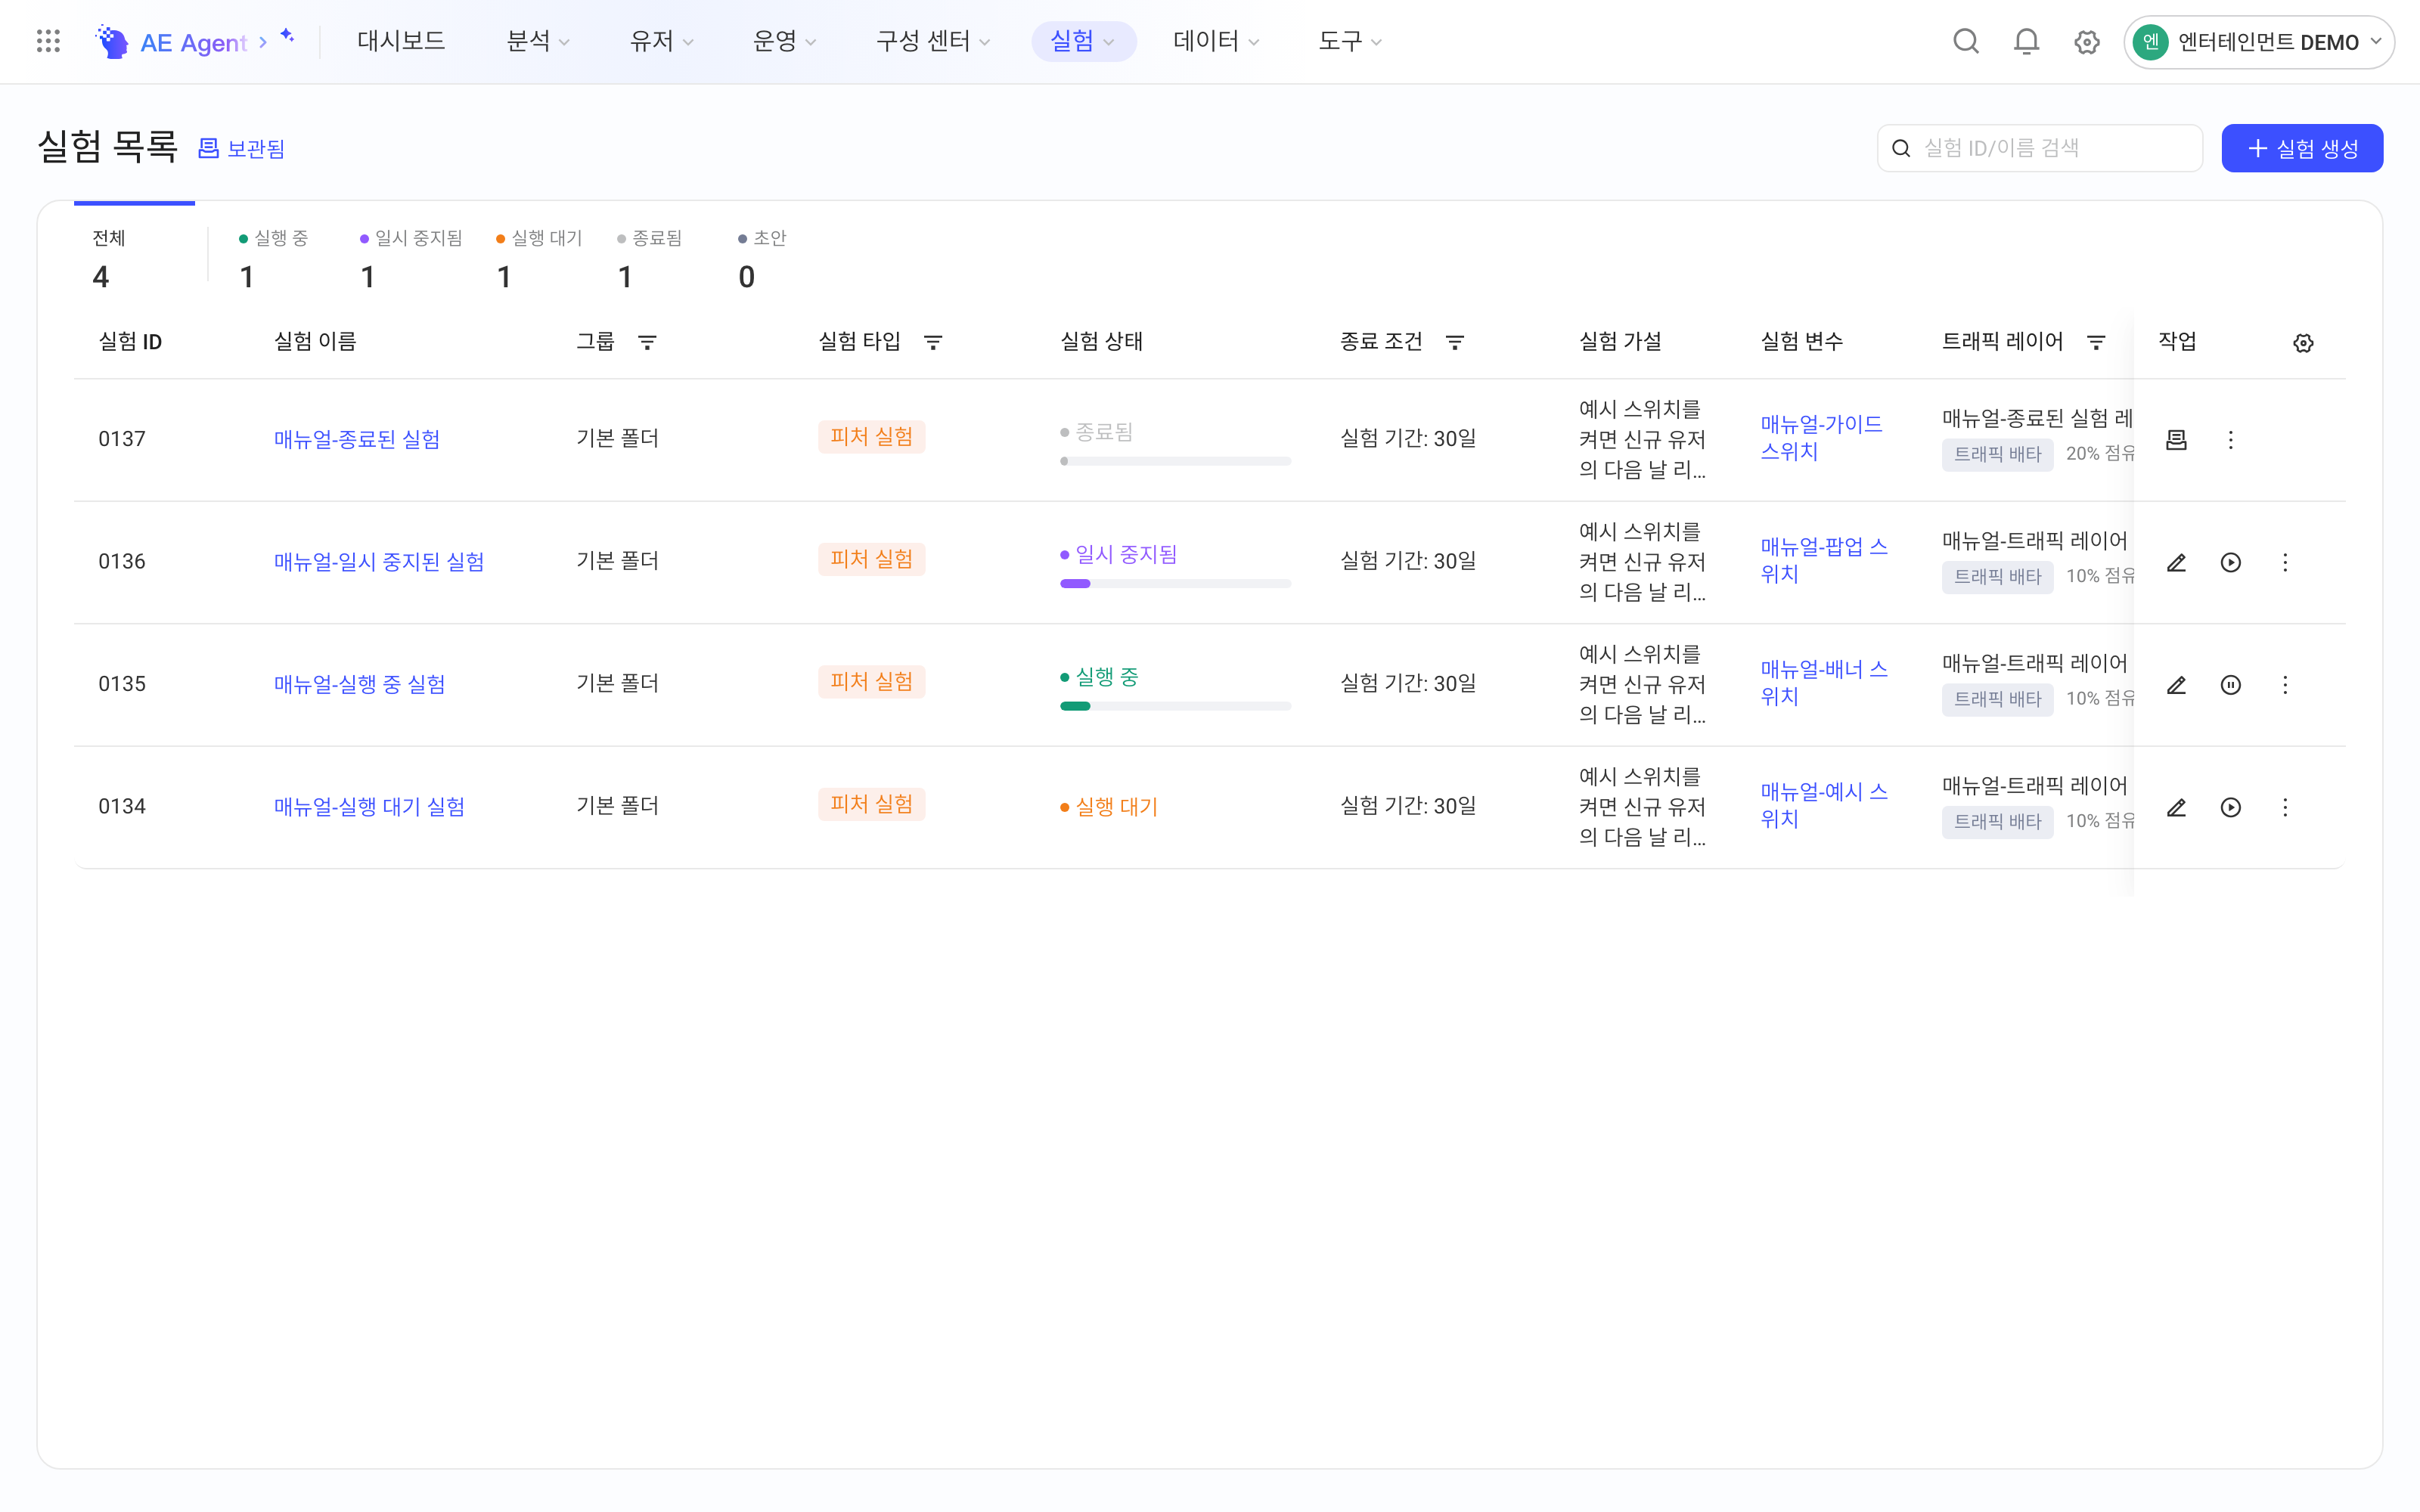Resume experiment 0136 with play icon
The height and width of the screenshot is (1512, 2420).
(x=2230, y=563)
